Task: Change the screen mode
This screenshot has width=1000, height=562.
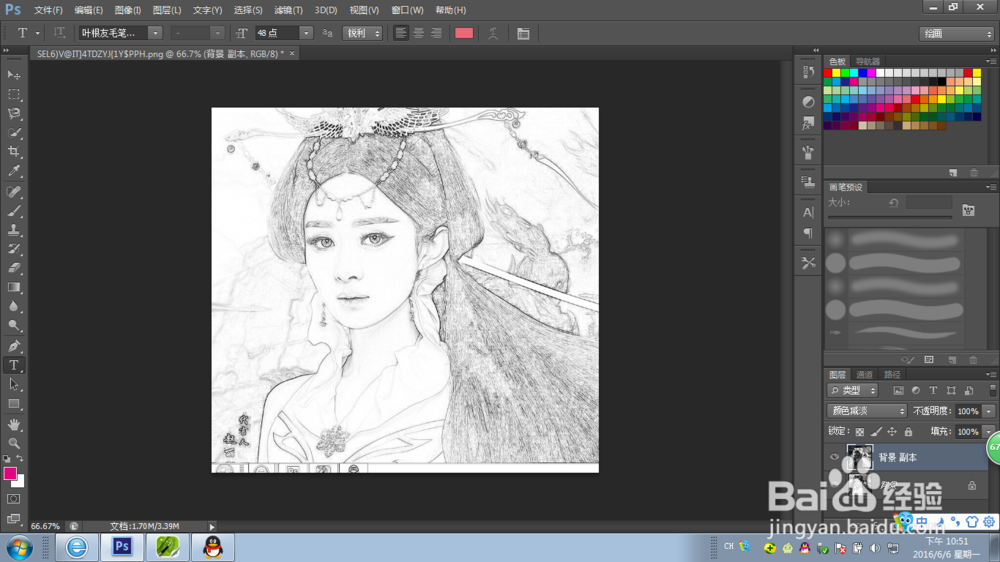Action: pos(13,519)
